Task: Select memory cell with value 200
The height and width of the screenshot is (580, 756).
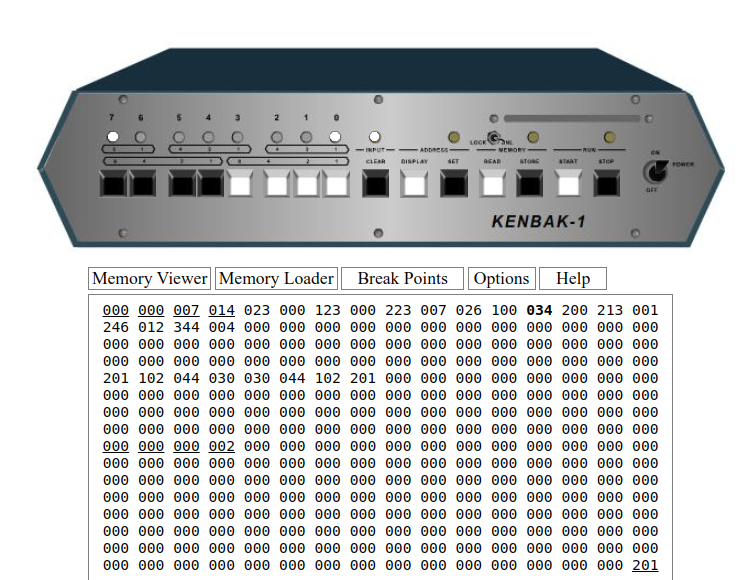Action: pyautogui.click(x=575, y=310)
